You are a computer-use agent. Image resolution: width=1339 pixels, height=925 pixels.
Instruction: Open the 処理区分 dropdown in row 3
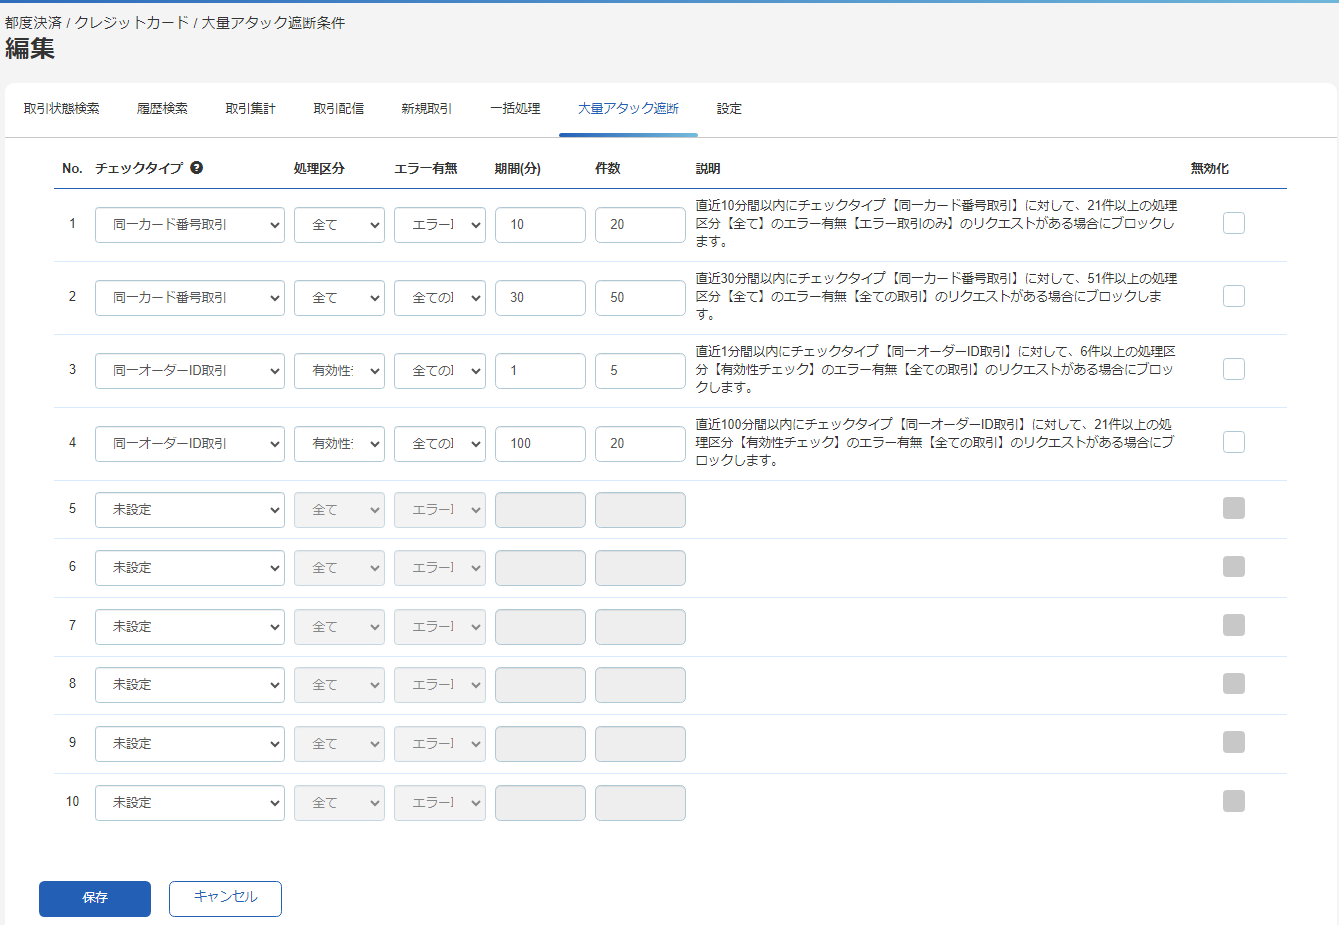tap(338, 370)
